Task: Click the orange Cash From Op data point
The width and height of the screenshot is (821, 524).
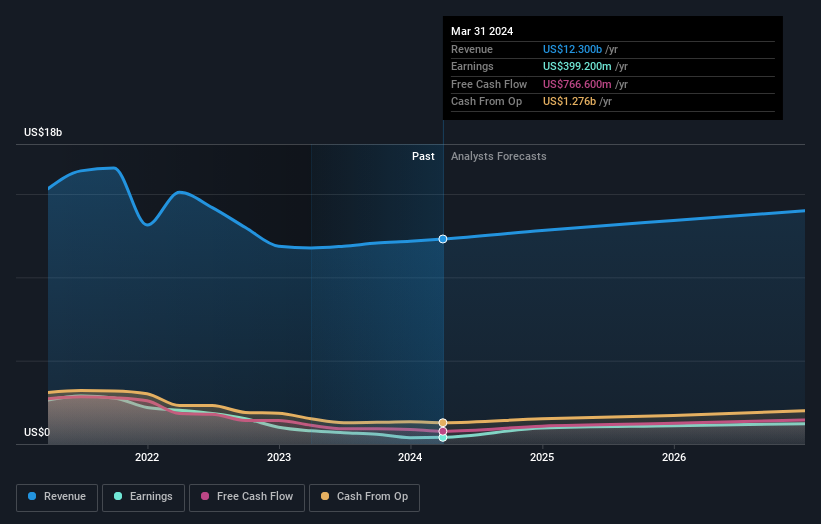Action: pos(443,422)
